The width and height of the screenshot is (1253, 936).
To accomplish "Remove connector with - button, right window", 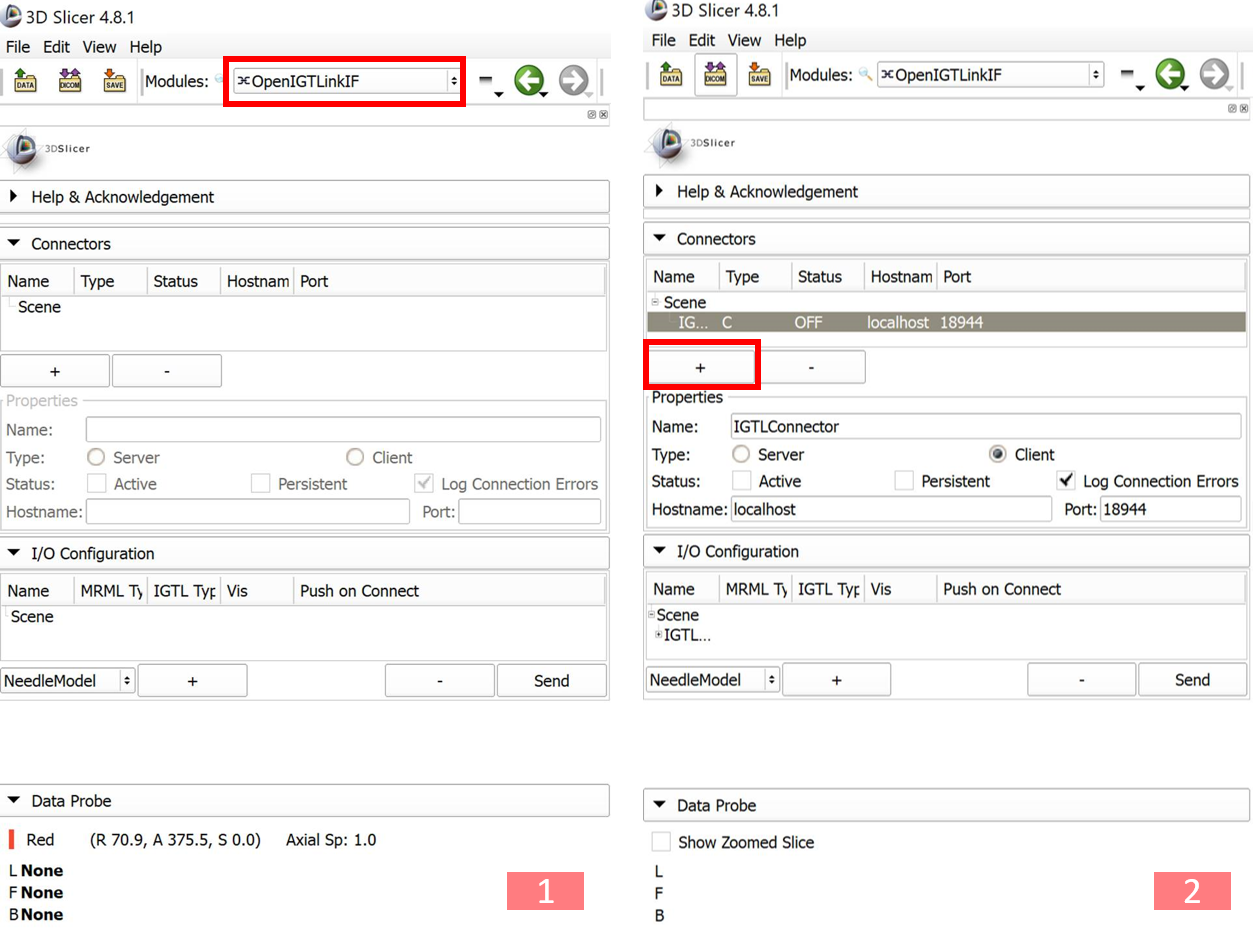I will point(811,368).
